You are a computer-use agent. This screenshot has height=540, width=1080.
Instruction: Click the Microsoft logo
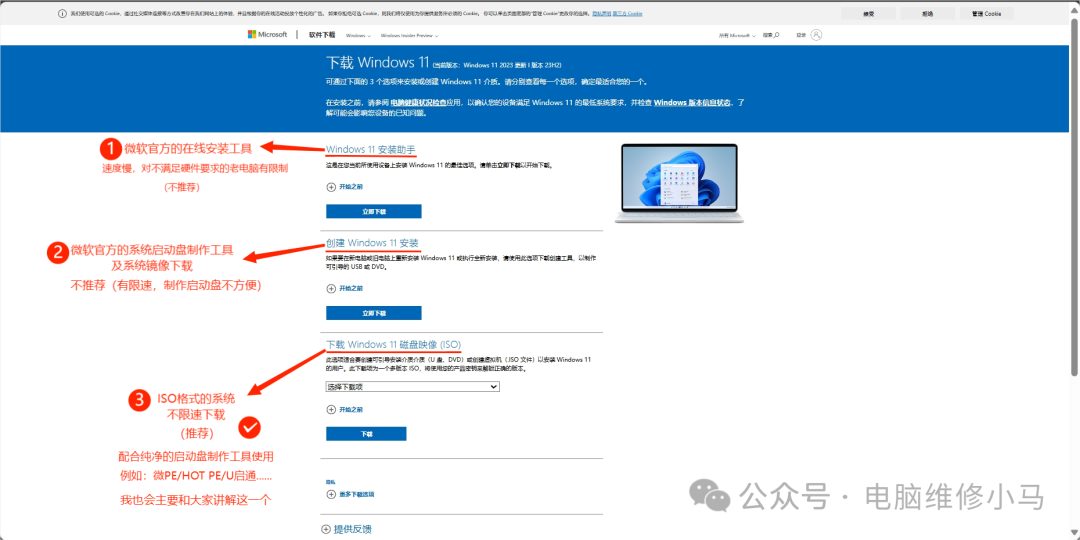(267, 34)
